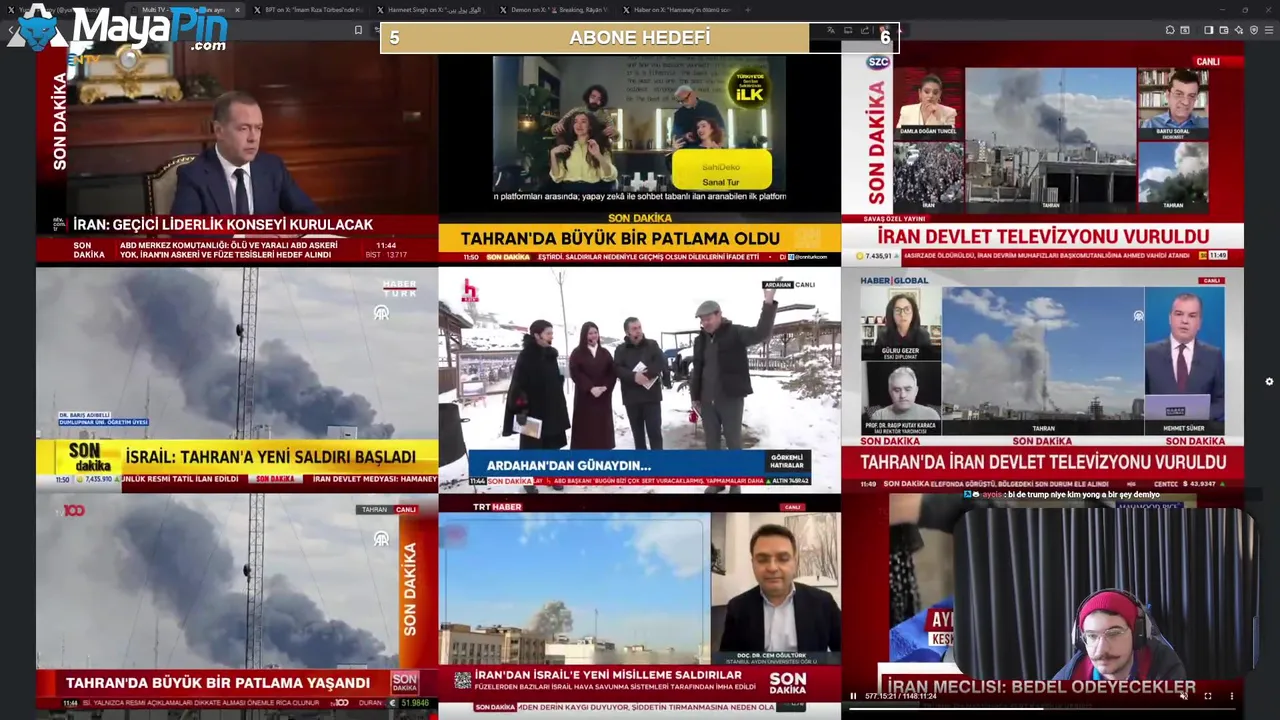Viewport: 1280px width, 720px height.
Task: Click the 'ABONE HEDEFİ' subscriber goal banner
Action: pyautogui.click(x=640, y=38)
